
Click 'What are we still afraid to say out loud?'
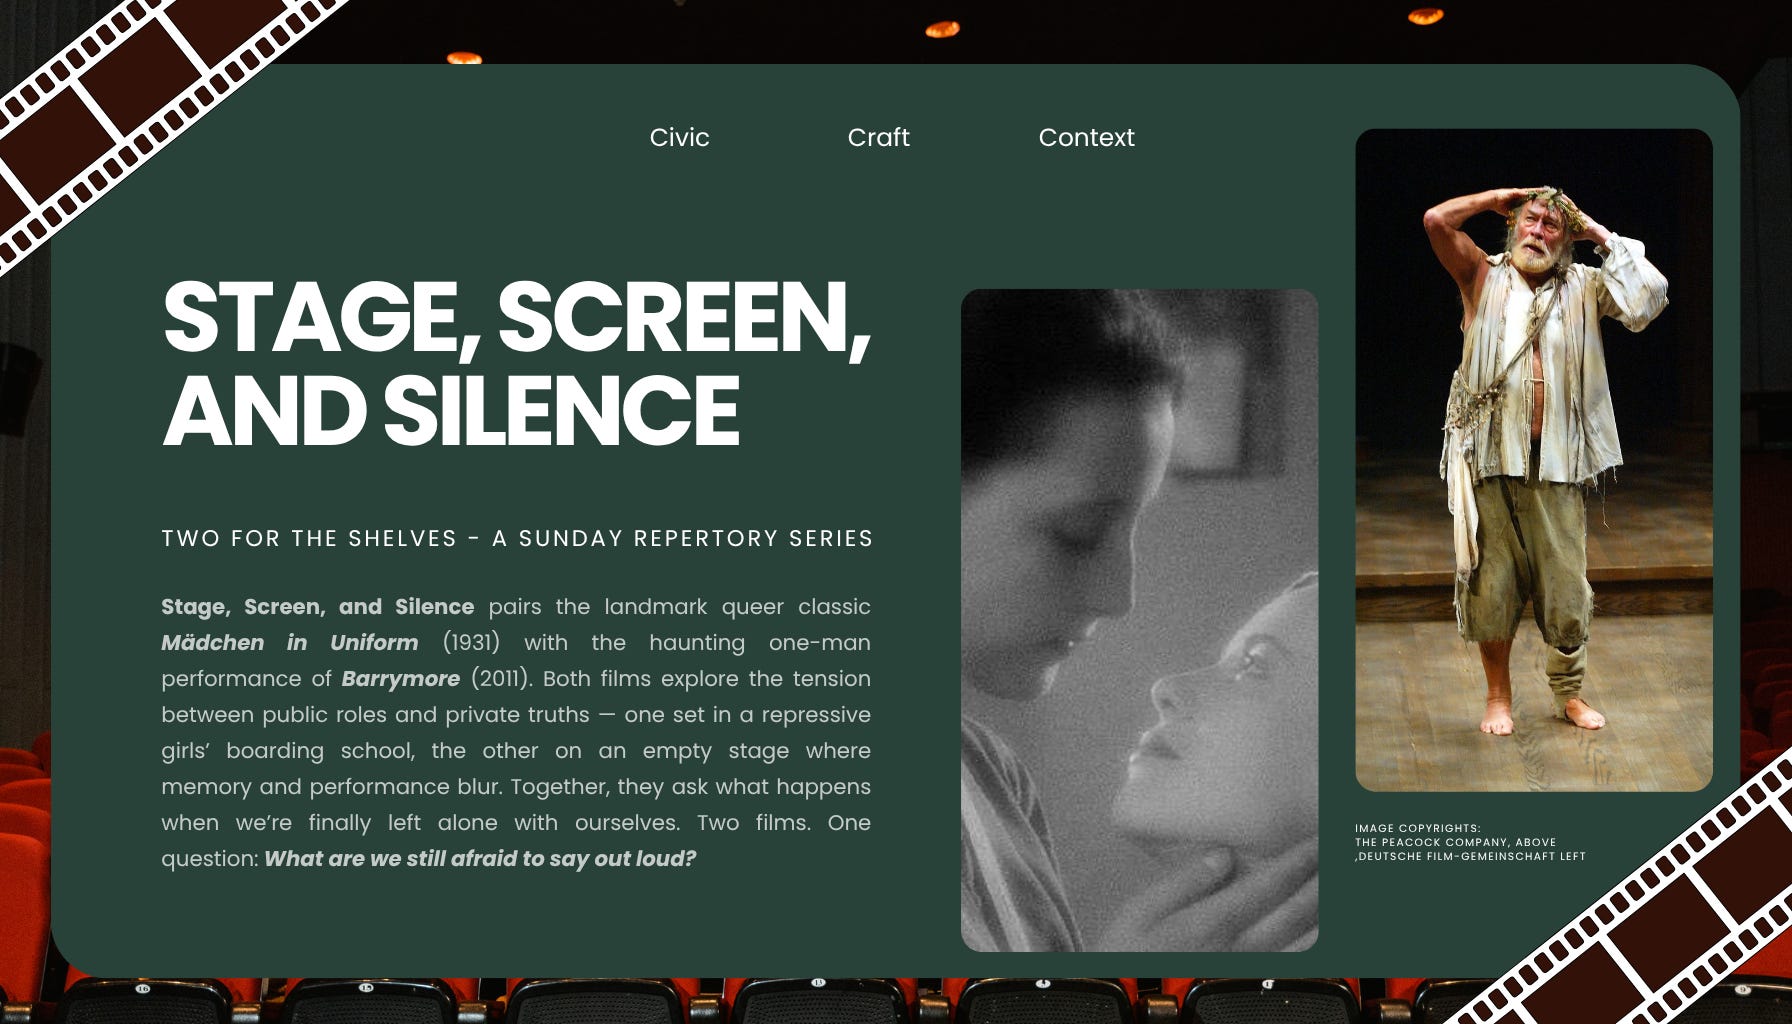tap(480, 858)
